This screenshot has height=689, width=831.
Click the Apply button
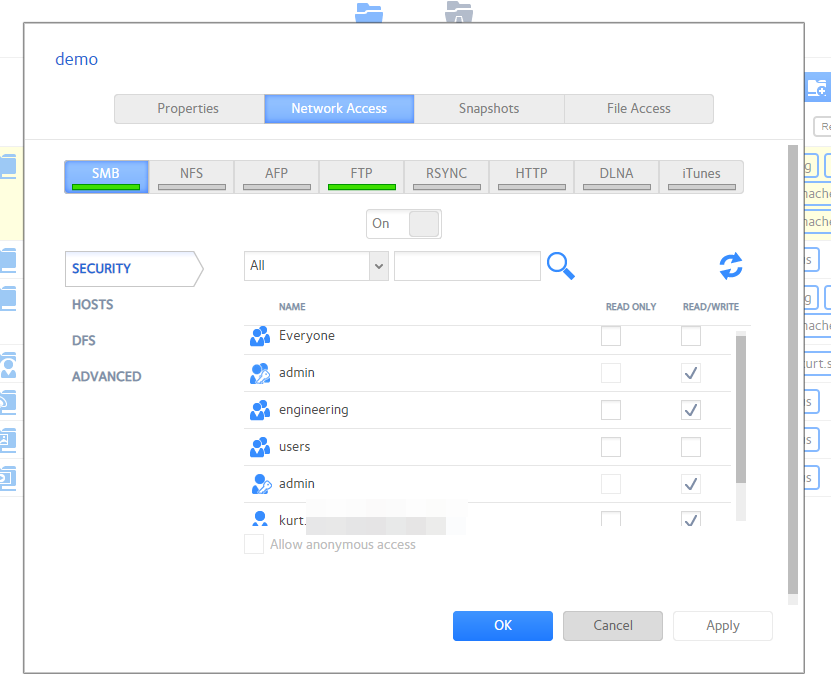(723, 626)
